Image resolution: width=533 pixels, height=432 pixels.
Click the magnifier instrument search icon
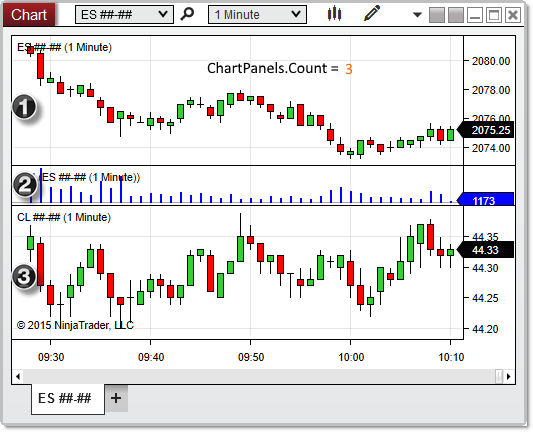coord(187,14)
